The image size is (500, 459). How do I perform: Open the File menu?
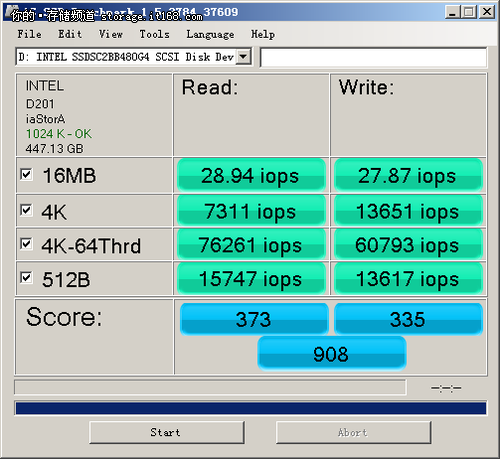29,34
